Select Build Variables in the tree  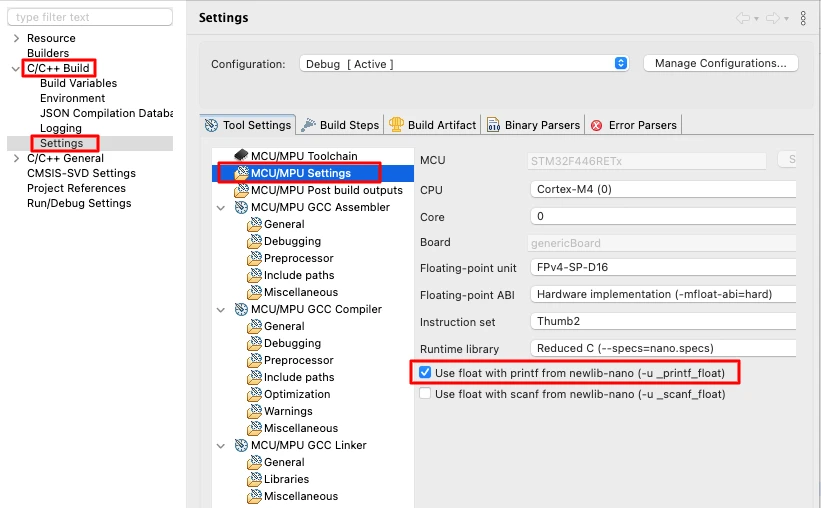79,83
